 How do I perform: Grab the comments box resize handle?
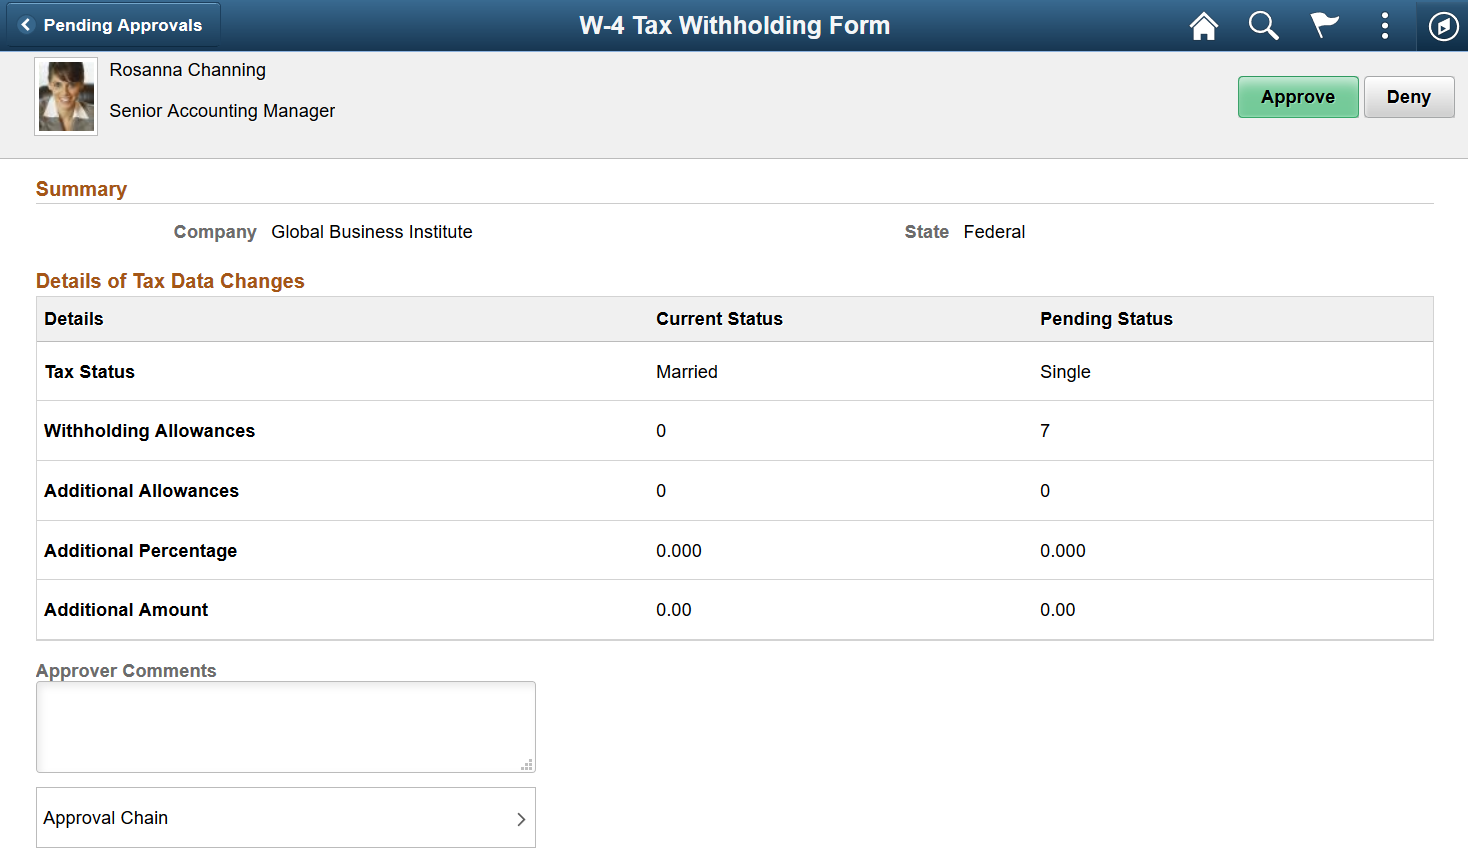(527, 765)
